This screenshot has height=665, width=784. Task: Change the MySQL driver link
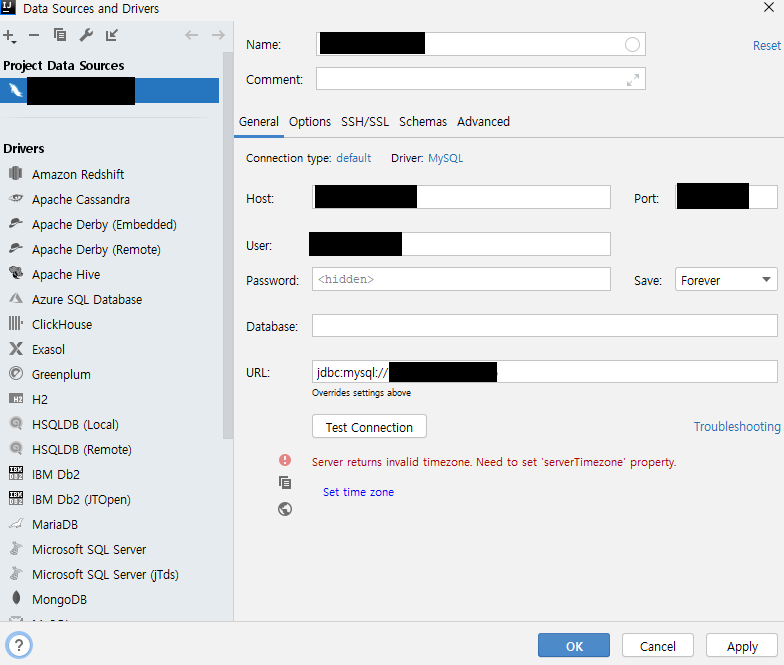click(x=445, y=158)
